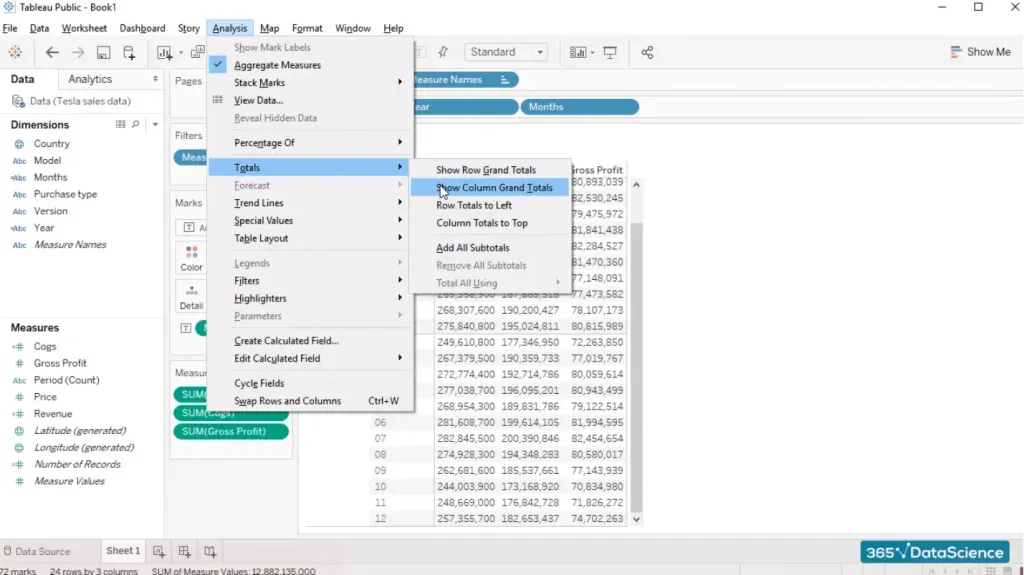1024x575 pixels.
Task: Open Create Calculated Field from menu
Action: click(x=286, y=341)
